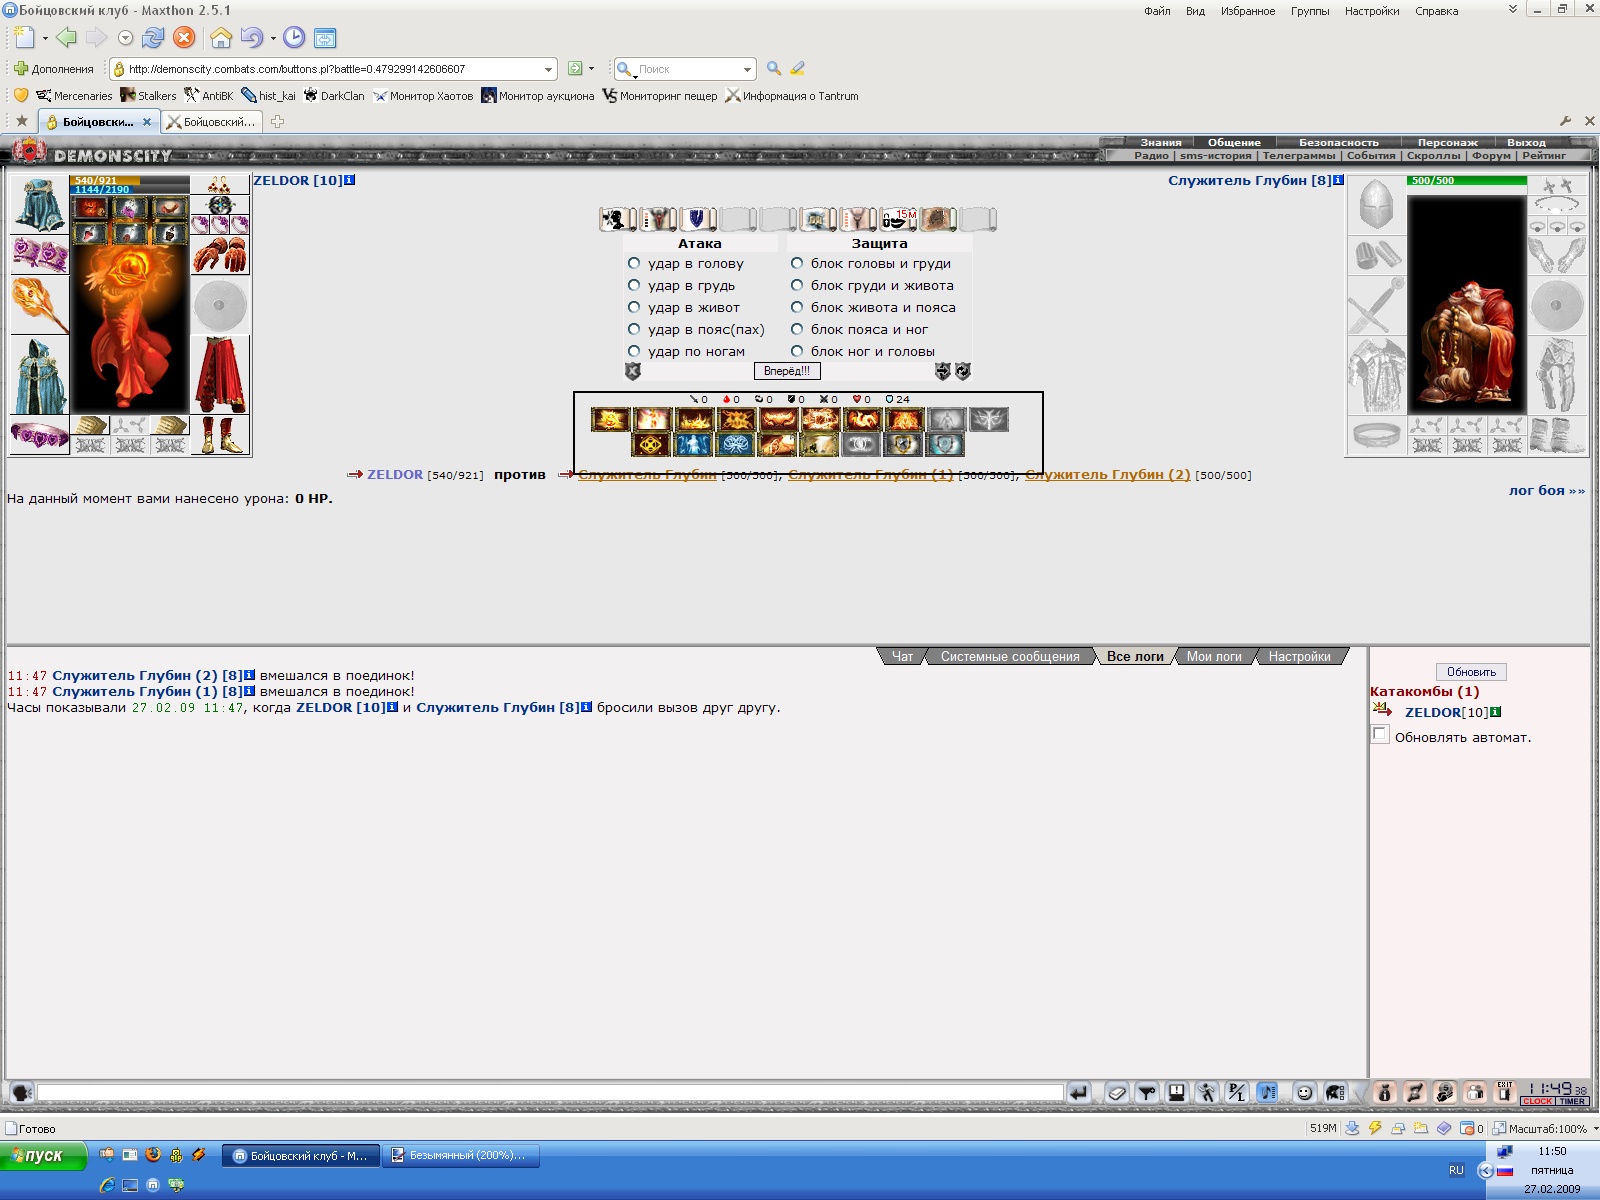This screenshot has width=1600, height=1200.
Task: Select defense 'блок живота и пояса' radio
Action: pos(797,307)
